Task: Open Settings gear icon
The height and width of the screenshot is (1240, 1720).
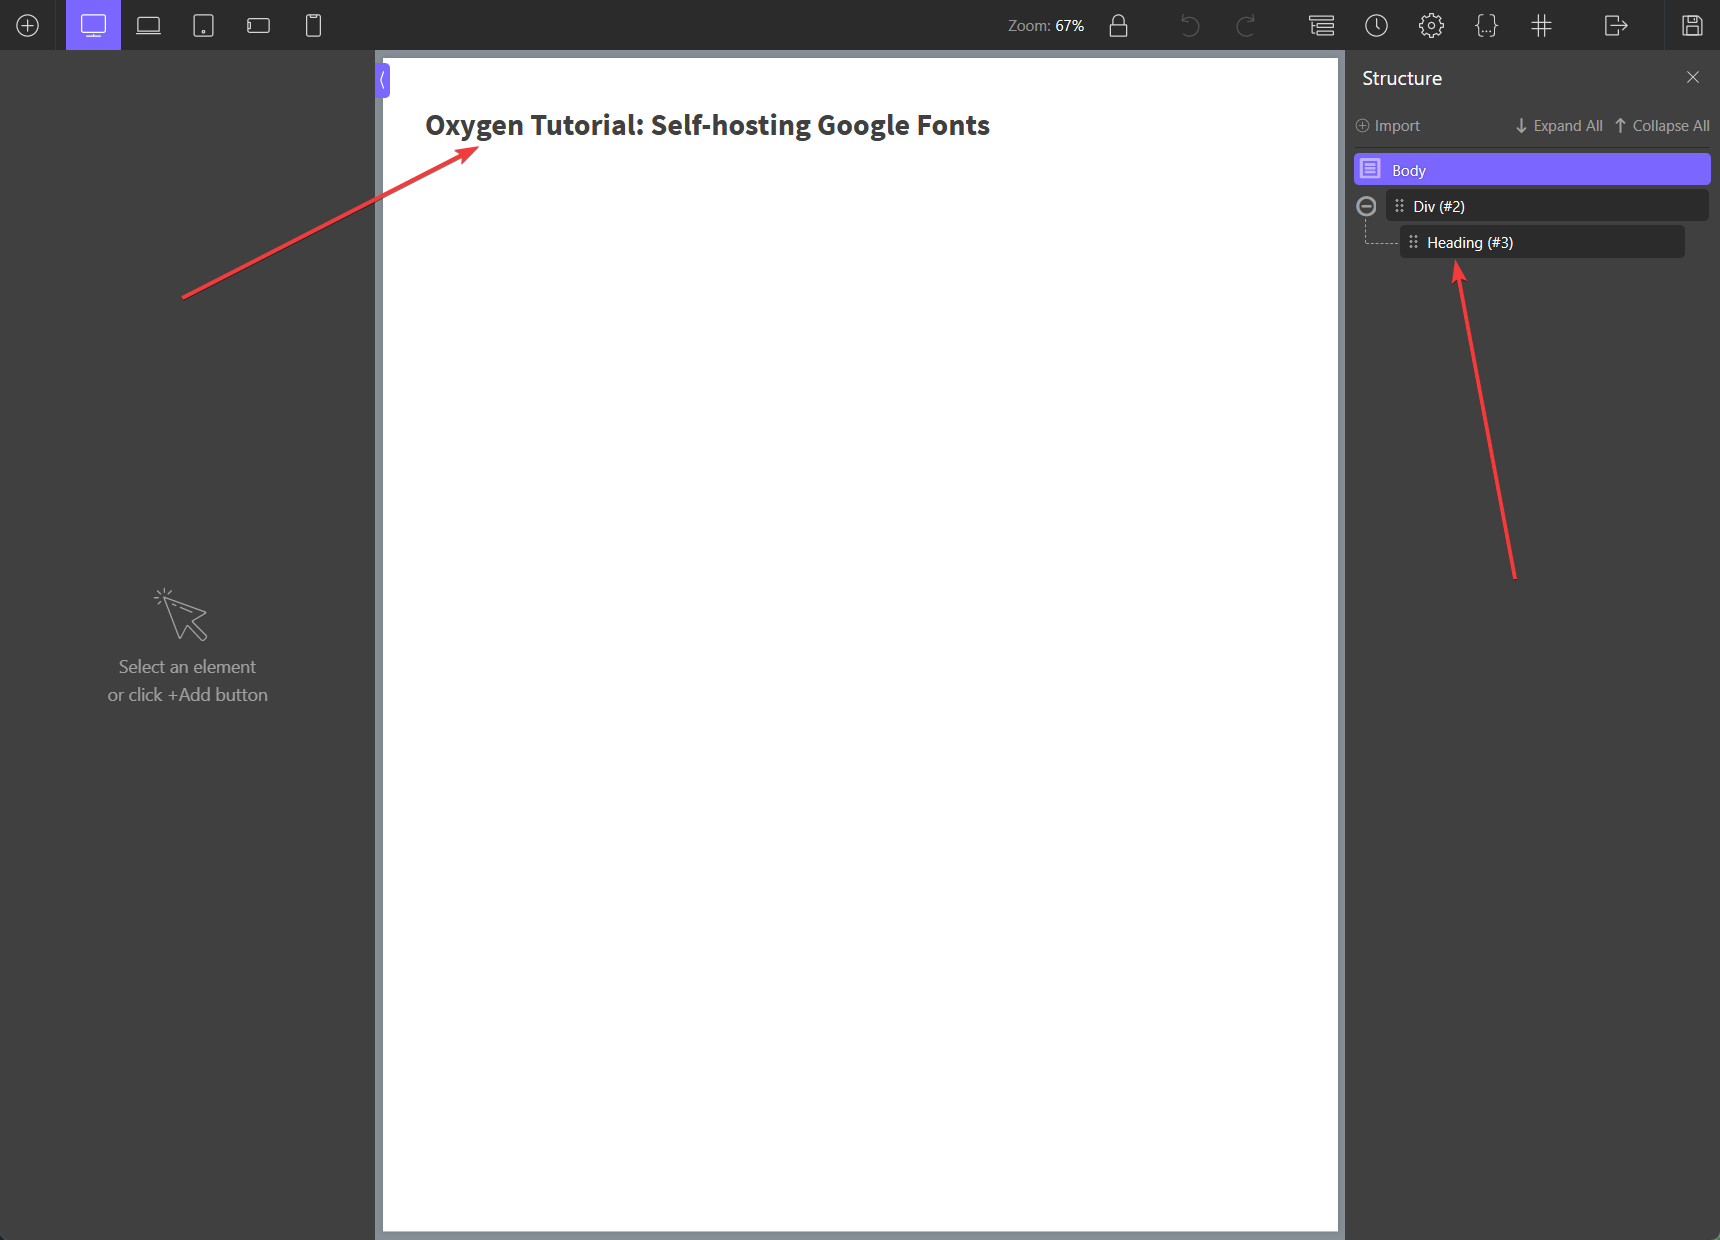Action: (1431, 25)
